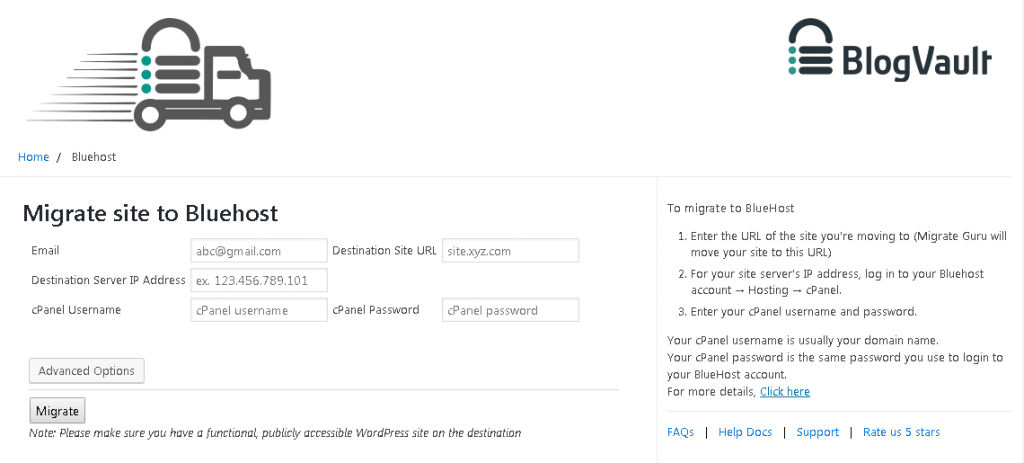Click the BlogVault logo
Screen dimensions: 1024x463
click(889, 50)
